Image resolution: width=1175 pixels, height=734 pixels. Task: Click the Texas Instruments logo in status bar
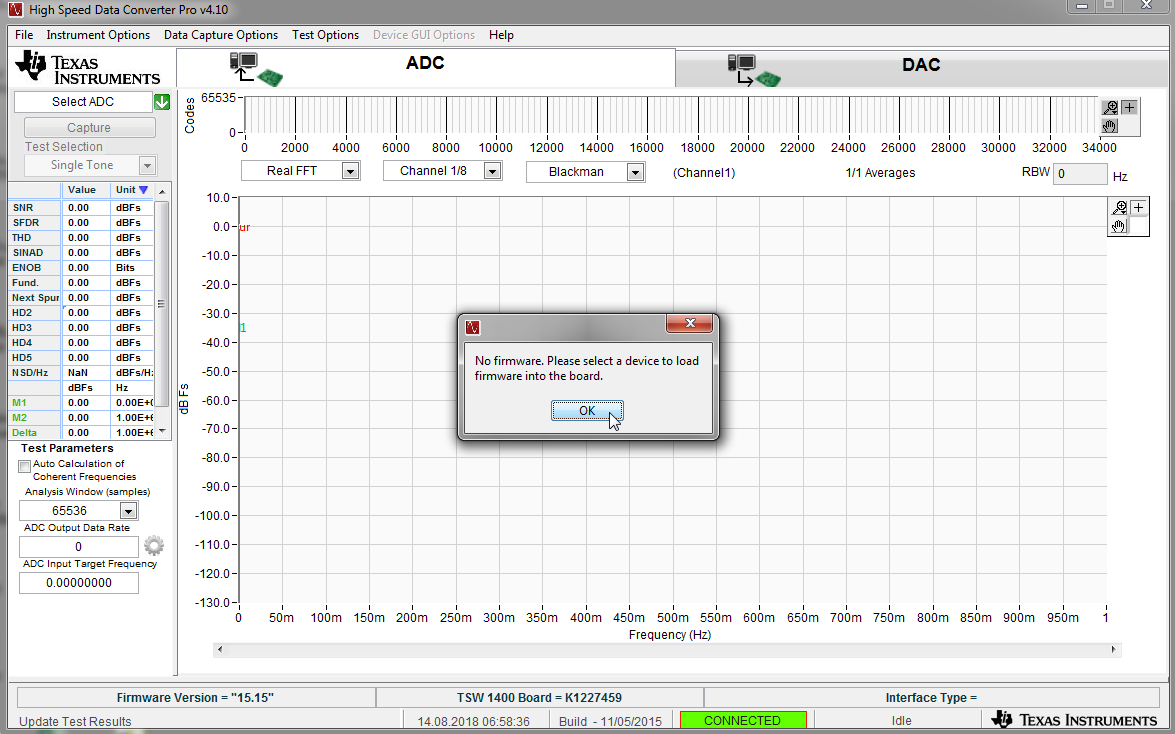coord(1074,720)
